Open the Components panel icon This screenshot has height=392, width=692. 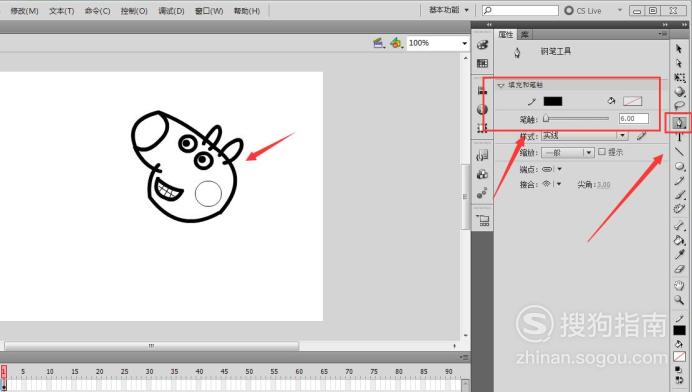482,174
